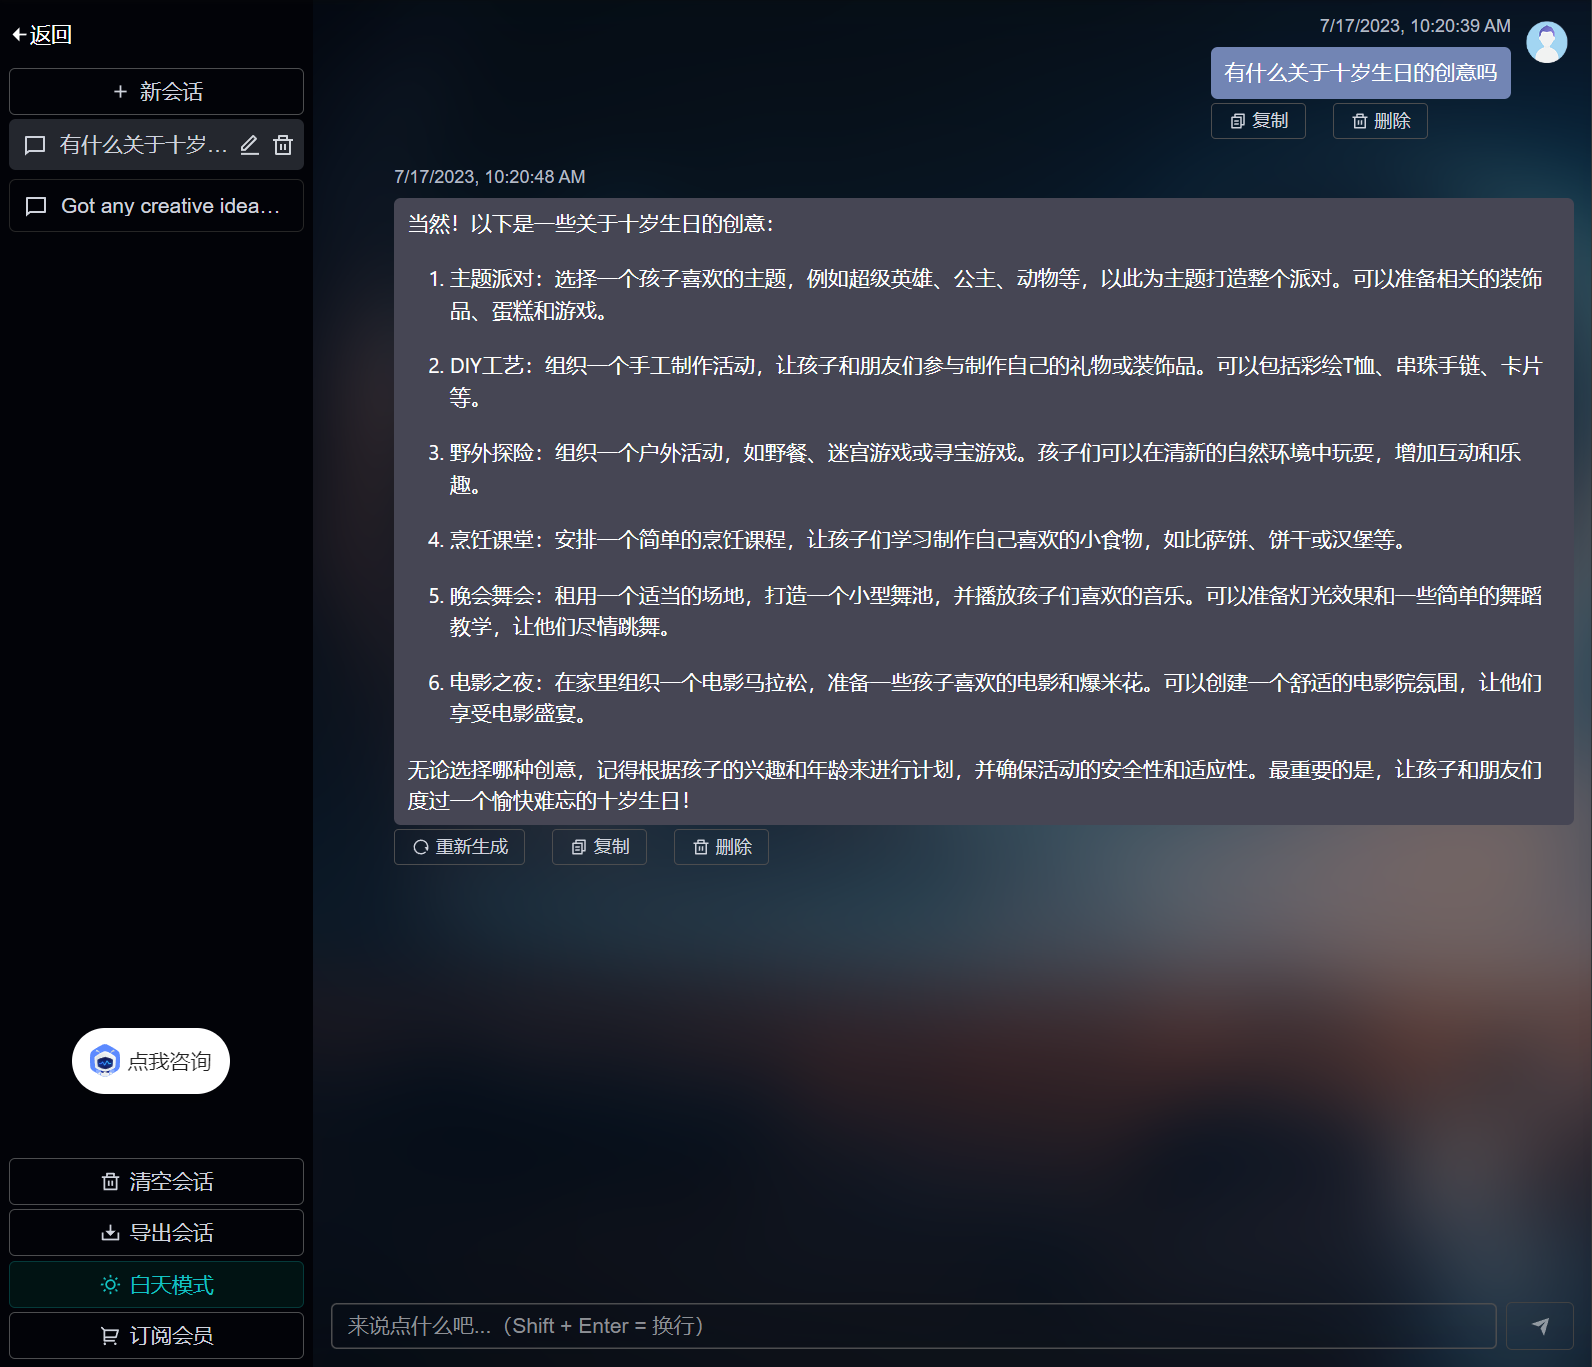Regenerate the assistant reply with 重新生成
Image resolution: width=1592 pixels, height=1367 pixels.
[x=459, y=847]
